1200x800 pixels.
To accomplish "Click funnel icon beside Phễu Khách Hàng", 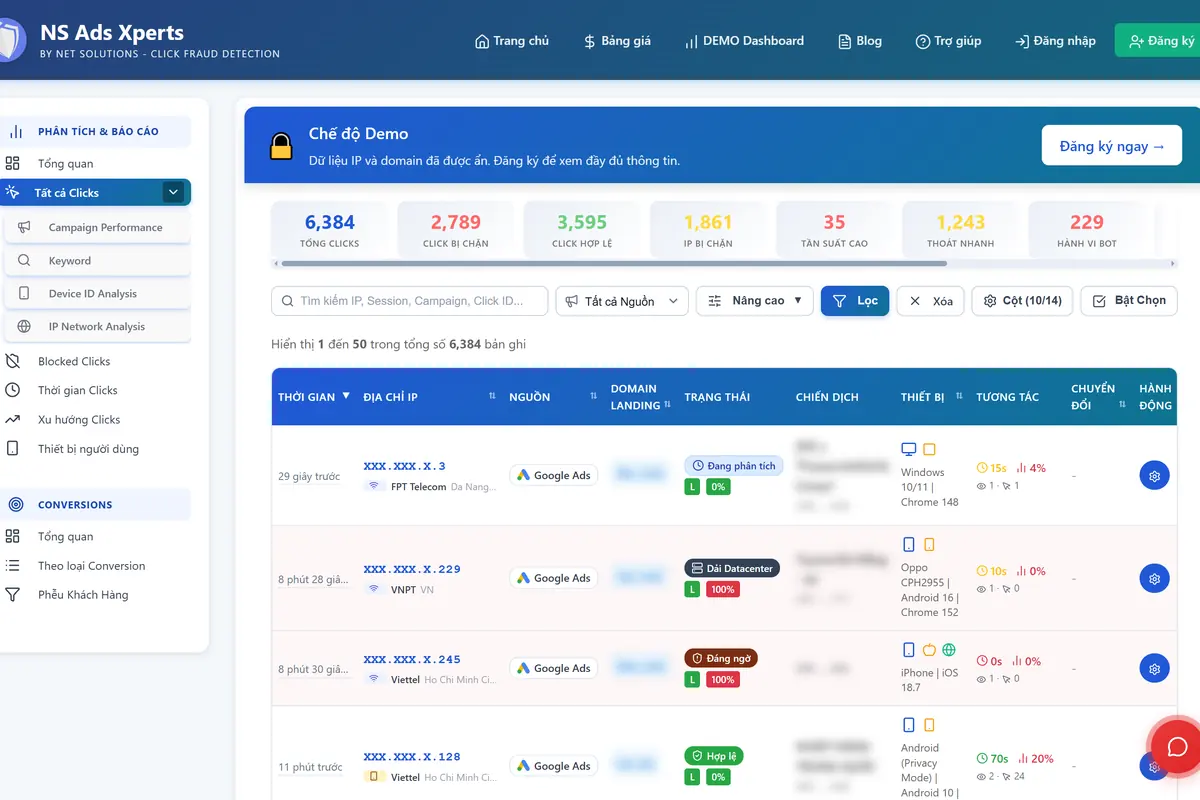I will [13, 595].
